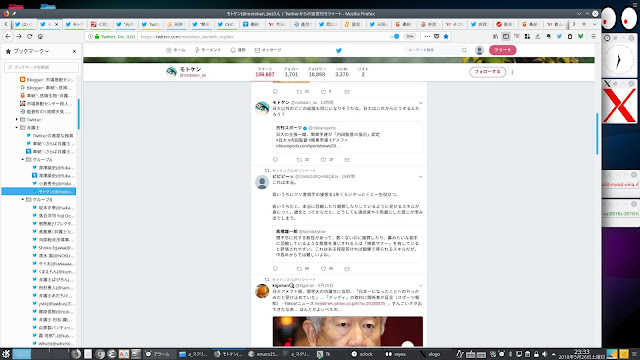Collapse the グループB bookmarks folder
This screenshot has height=360, width=640.
[x=22, y=200]
